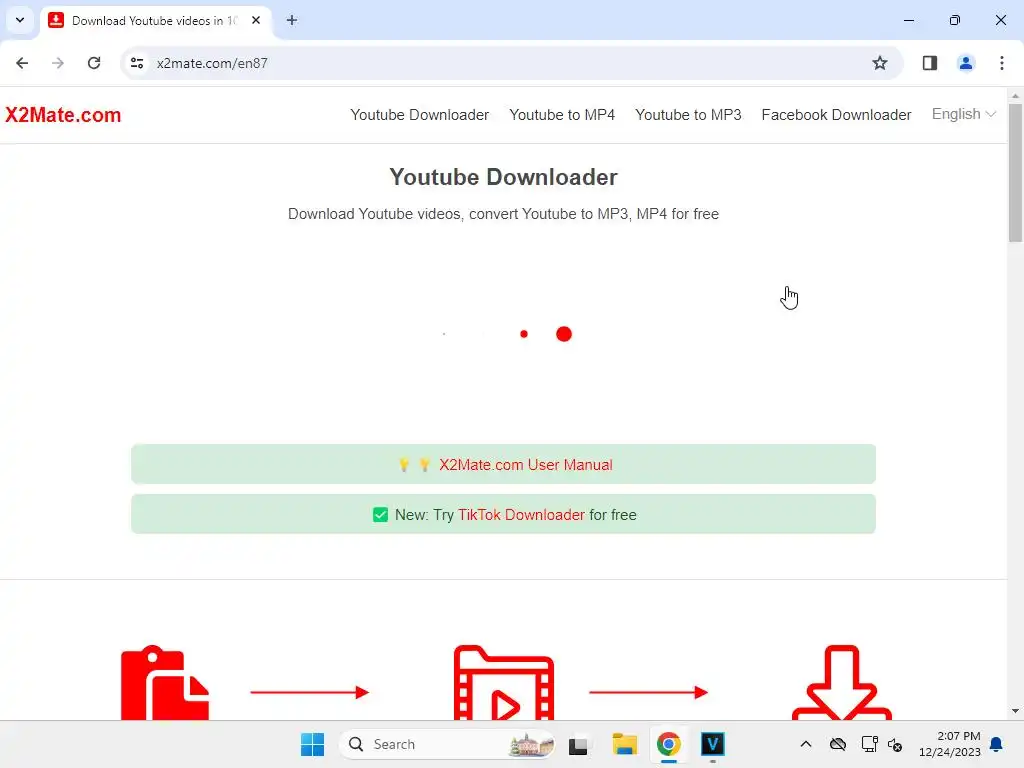
Task: Click the Youtube Downloader page heading
Action: coord(504,177)
